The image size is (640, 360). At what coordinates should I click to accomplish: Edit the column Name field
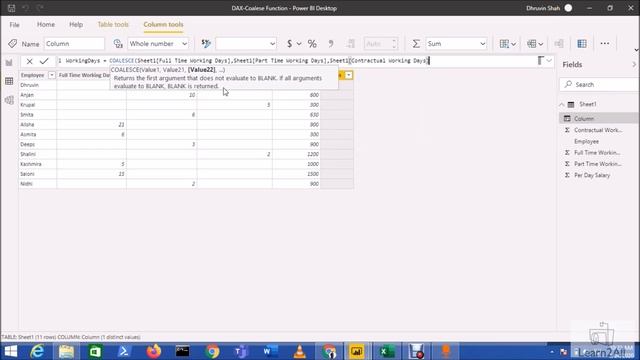coord(74,44)
